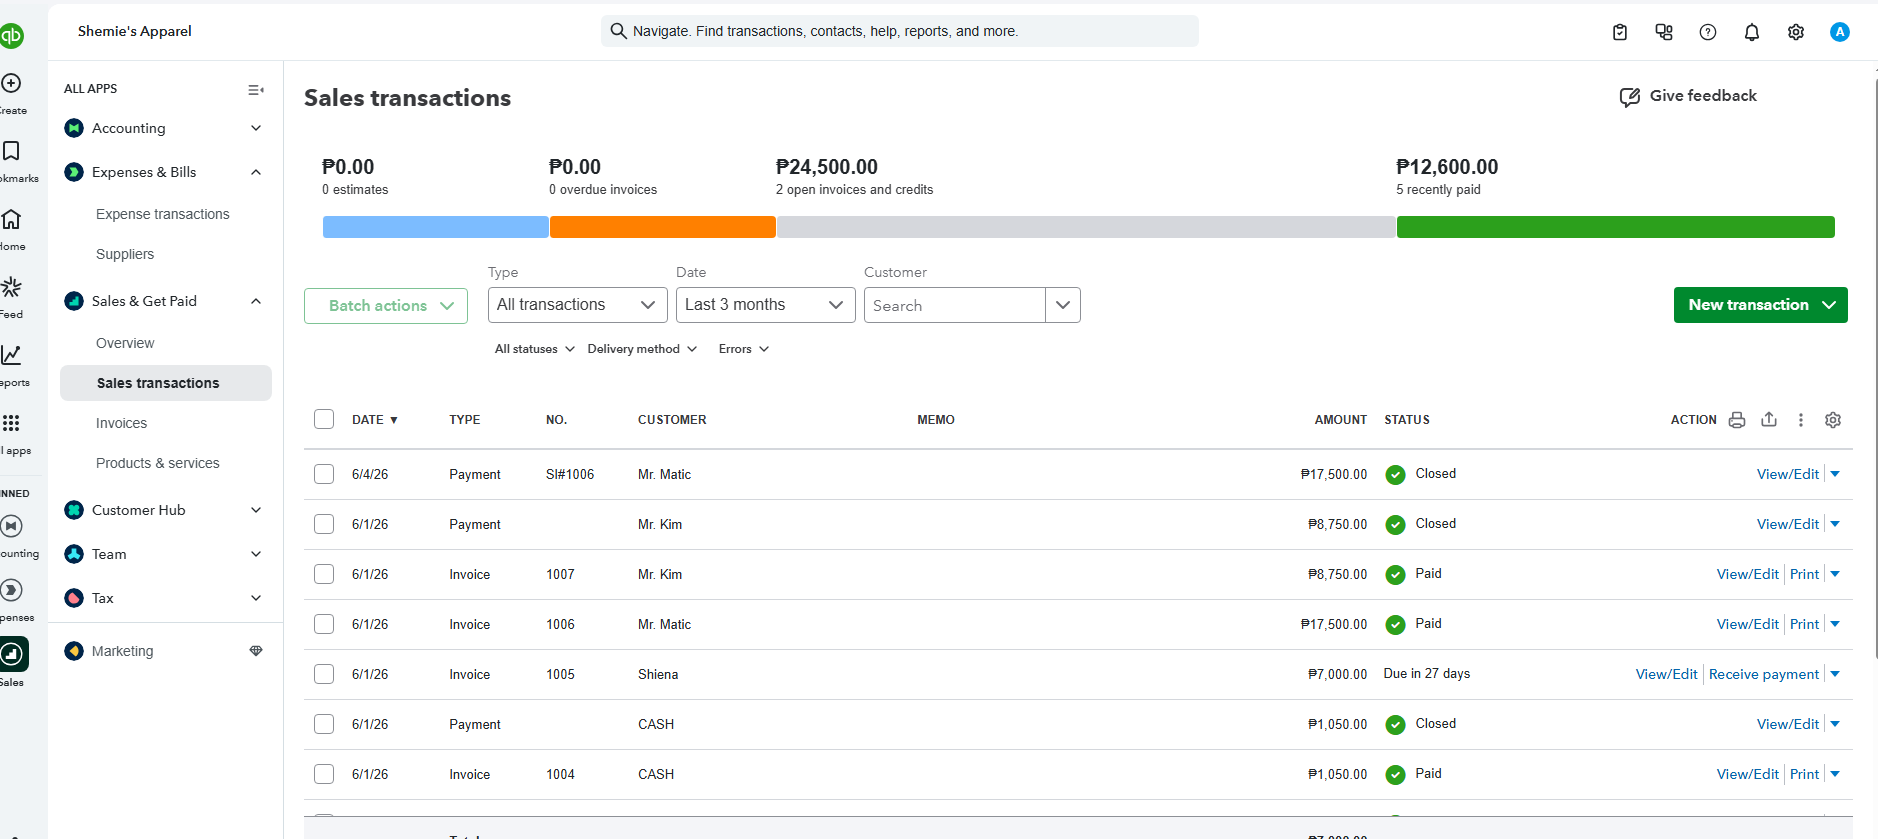Export the list using the export icon

[x=1769, y=420]
